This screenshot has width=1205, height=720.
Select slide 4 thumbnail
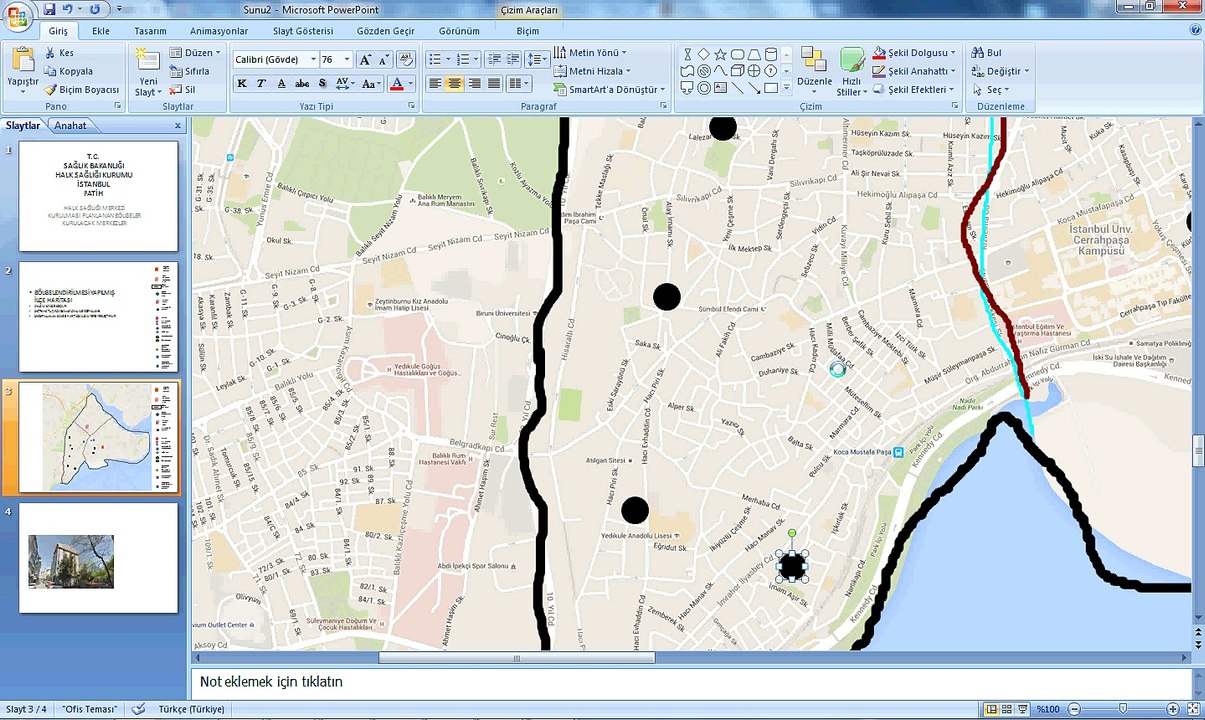pyautogui.click(x=98, y=558)
